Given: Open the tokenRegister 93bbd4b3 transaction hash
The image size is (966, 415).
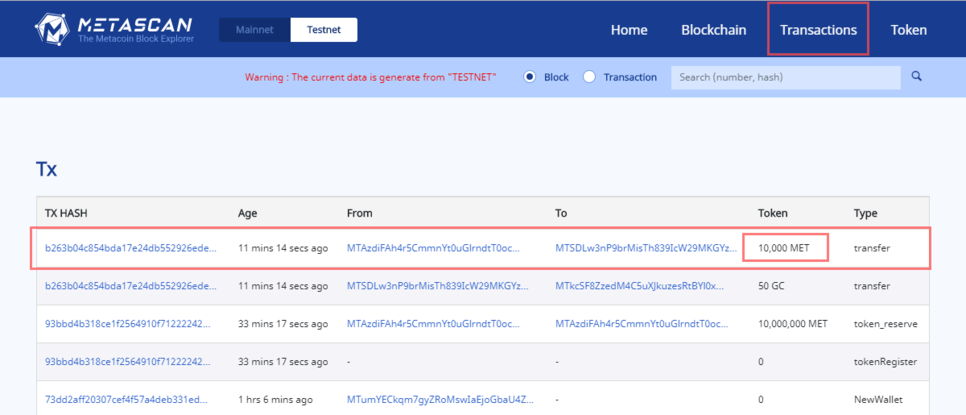Looking at the screenshot, I should pyautogui.click(x=128, y=362).
